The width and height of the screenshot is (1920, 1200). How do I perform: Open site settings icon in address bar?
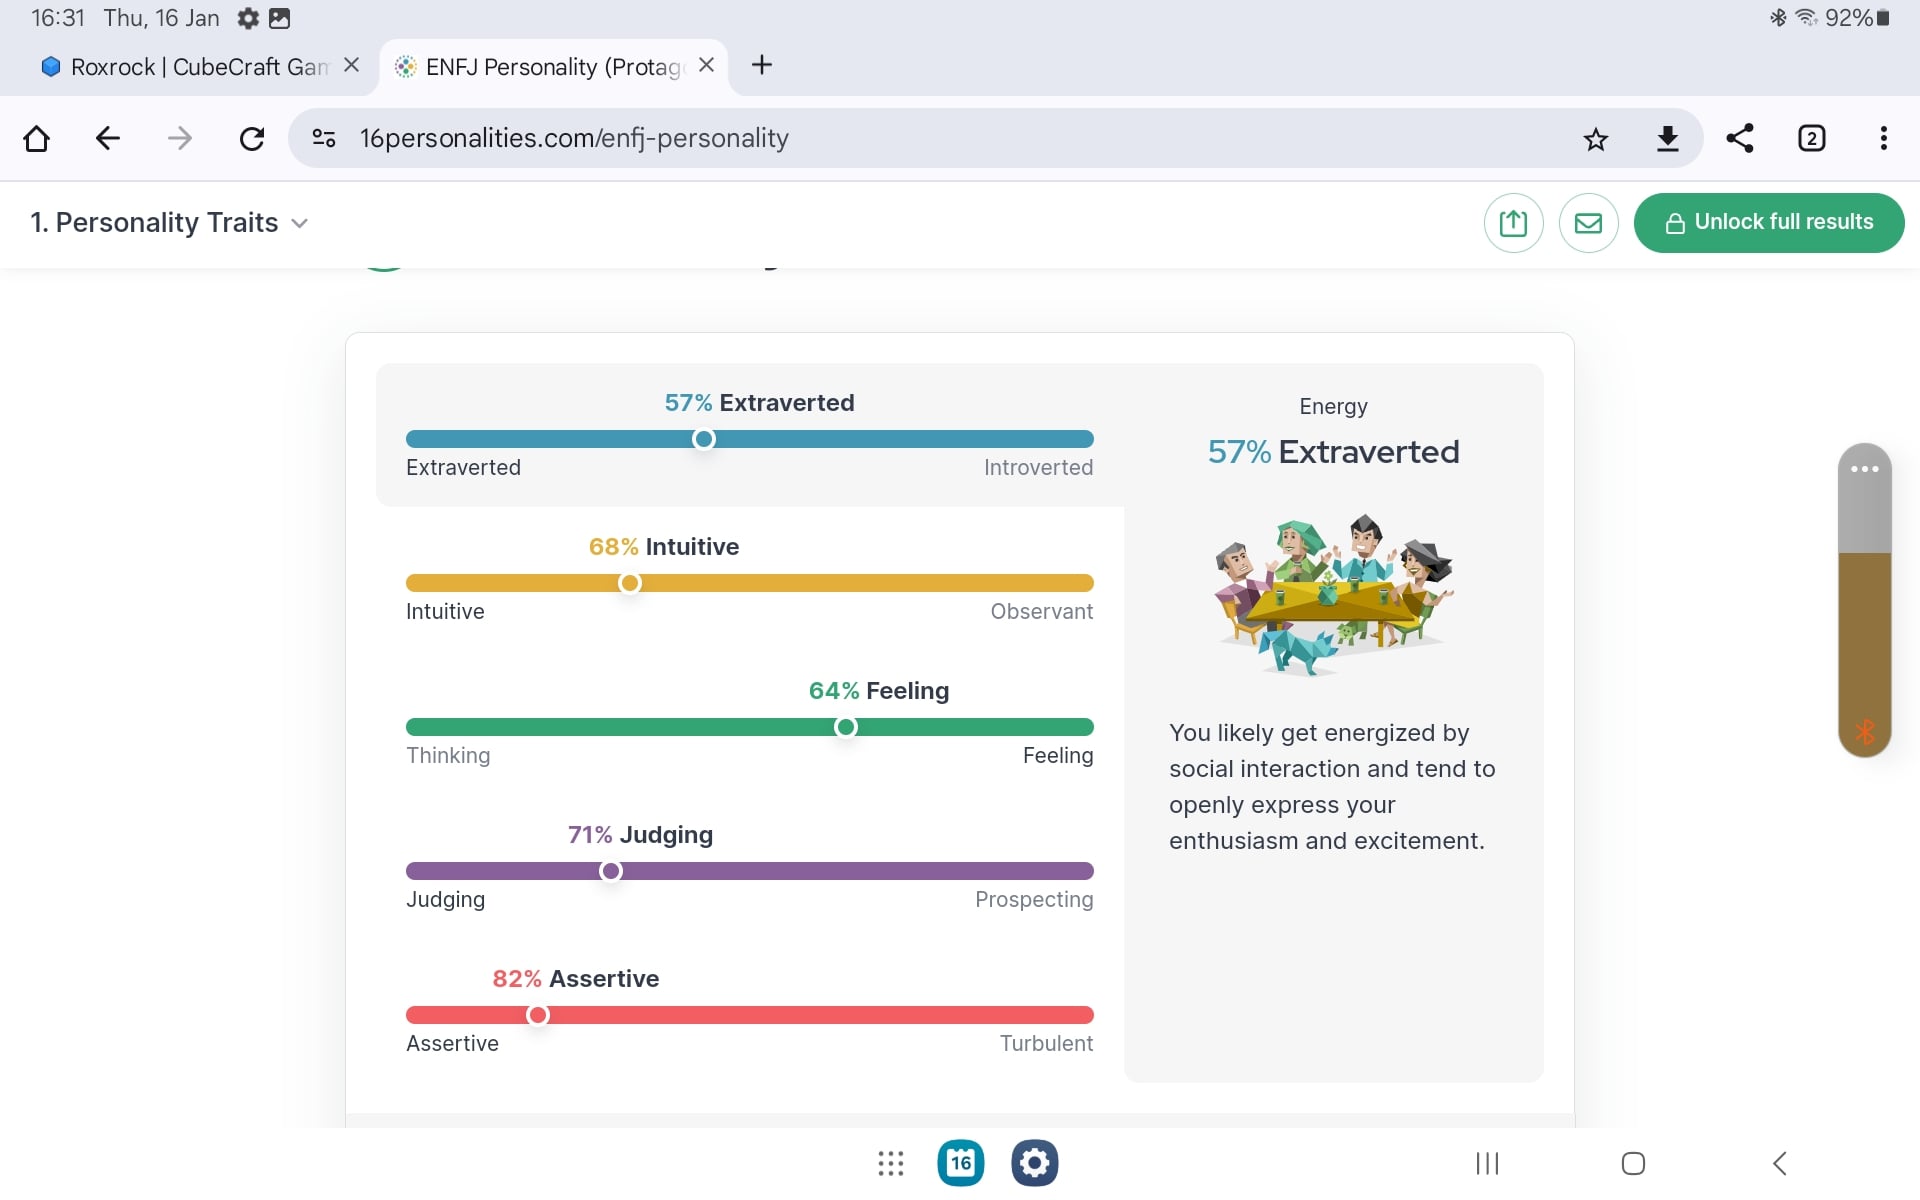tap(323, 138)
